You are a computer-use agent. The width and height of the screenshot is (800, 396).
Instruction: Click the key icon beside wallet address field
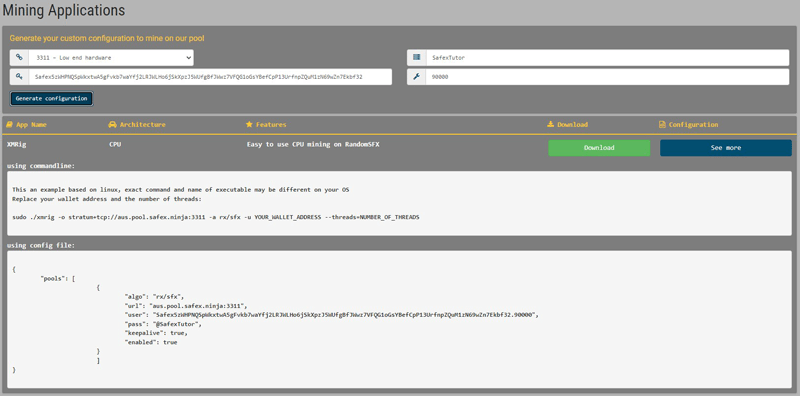(x=19, y=77)
